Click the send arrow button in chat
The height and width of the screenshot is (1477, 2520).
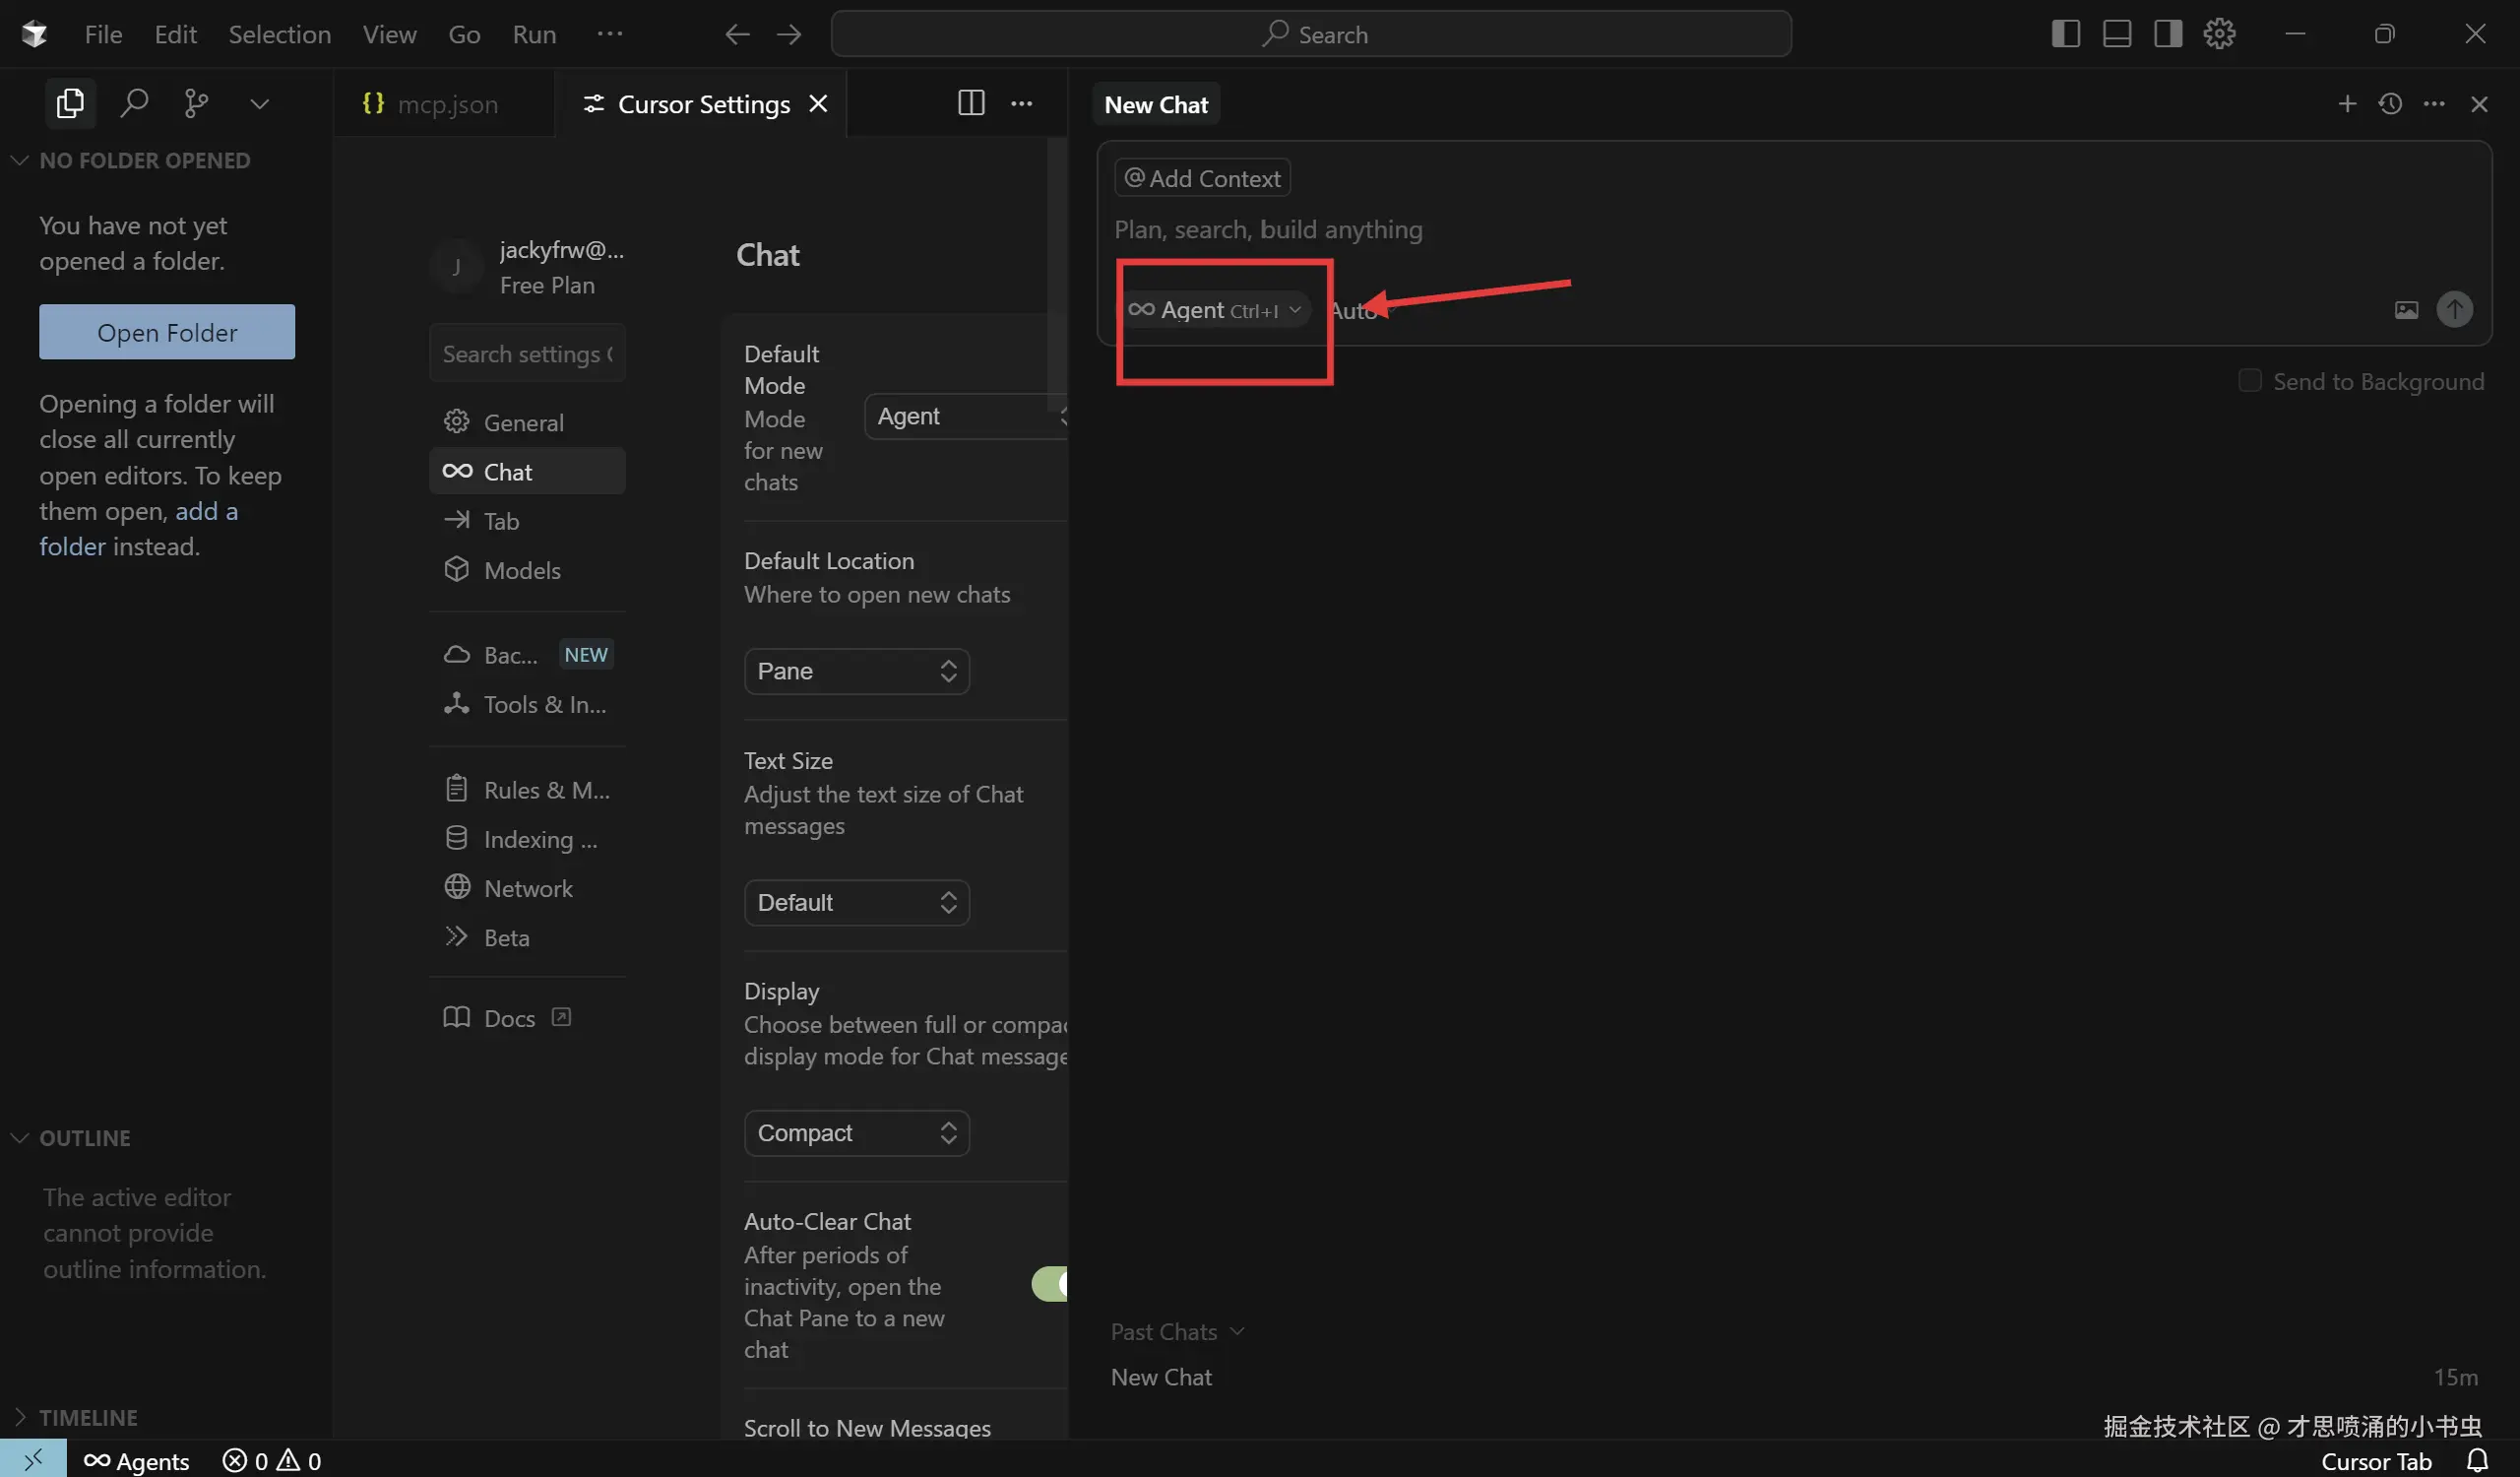[2454, 310]
